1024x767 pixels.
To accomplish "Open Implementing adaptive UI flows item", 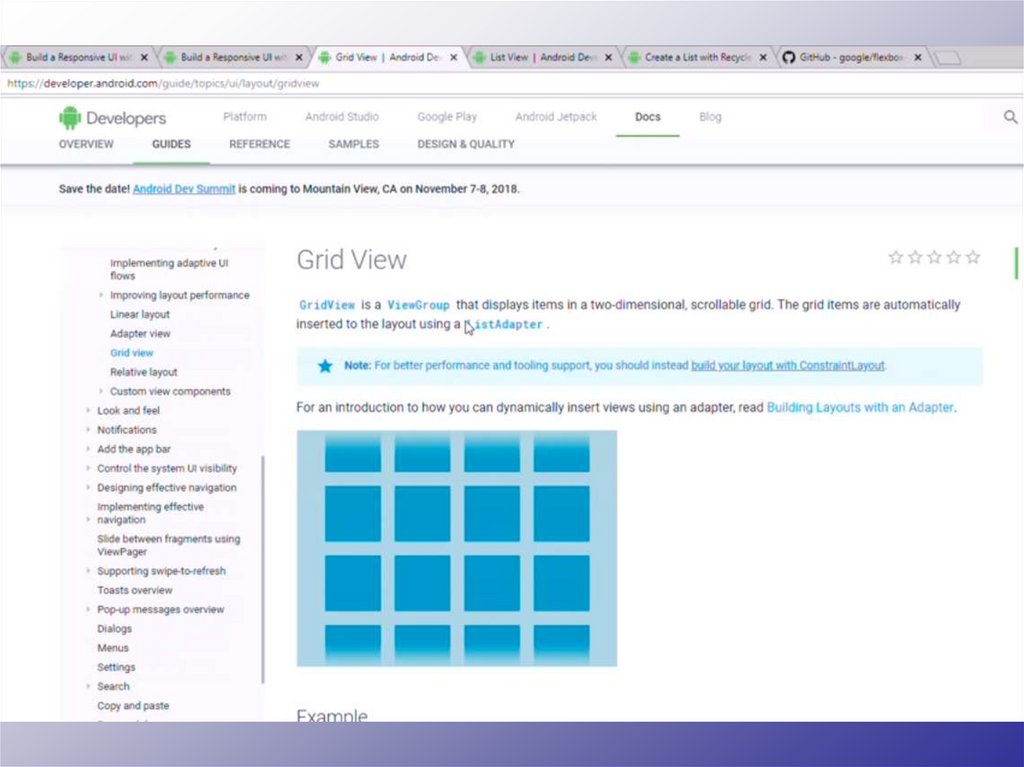I will coord(168,269).
